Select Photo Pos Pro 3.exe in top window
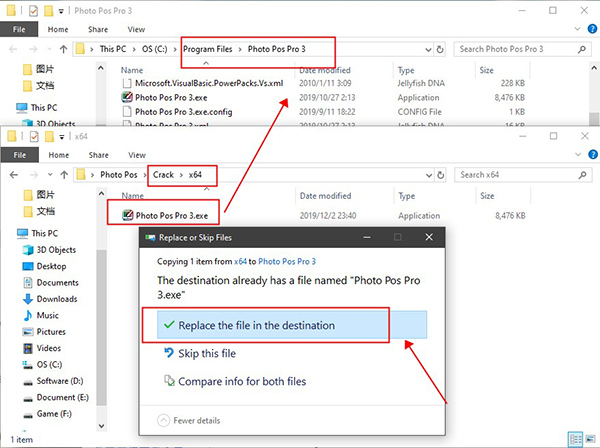600x448 pixels. click(171, 98)
